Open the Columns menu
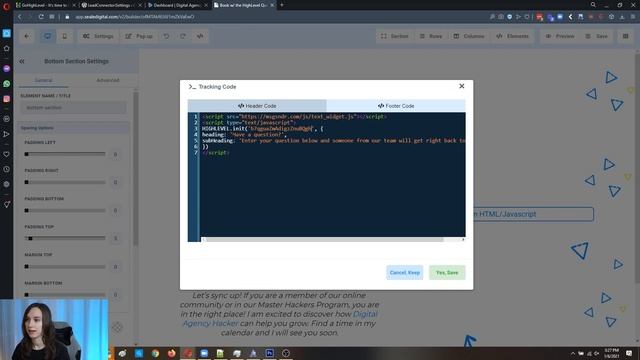 coord(469,36)
